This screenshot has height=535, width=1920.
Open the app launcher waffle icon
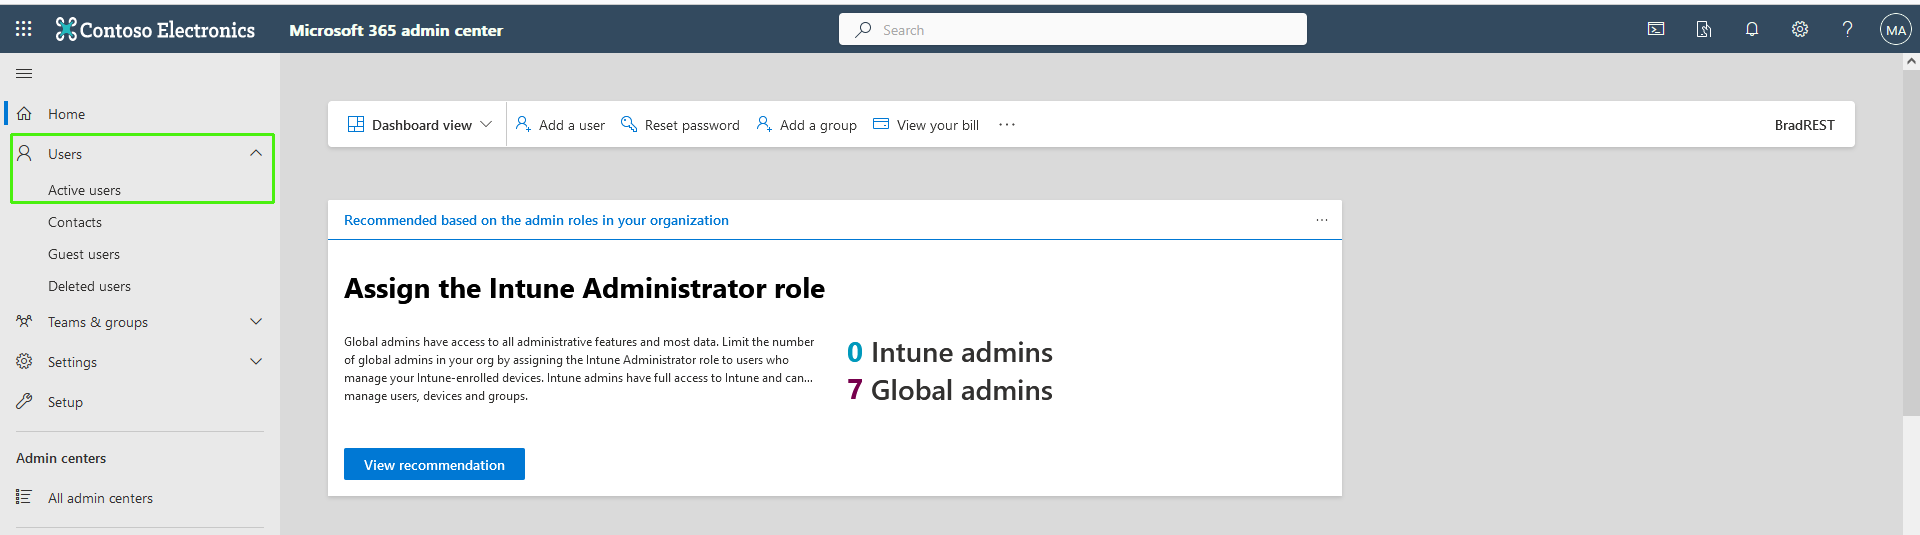coord(24,29)
